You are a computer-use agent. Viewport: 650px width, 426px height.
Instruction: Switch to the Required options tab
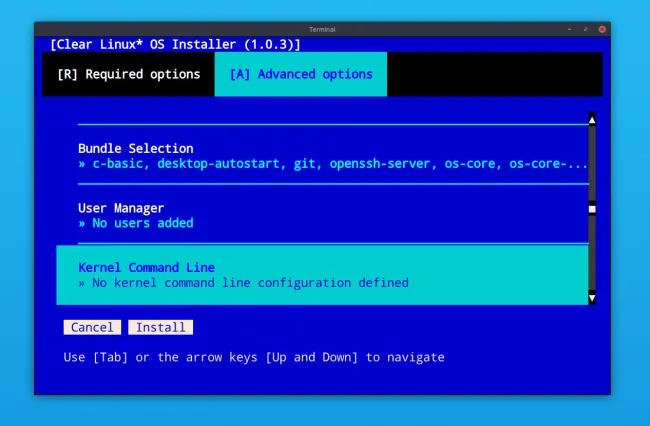129,74
